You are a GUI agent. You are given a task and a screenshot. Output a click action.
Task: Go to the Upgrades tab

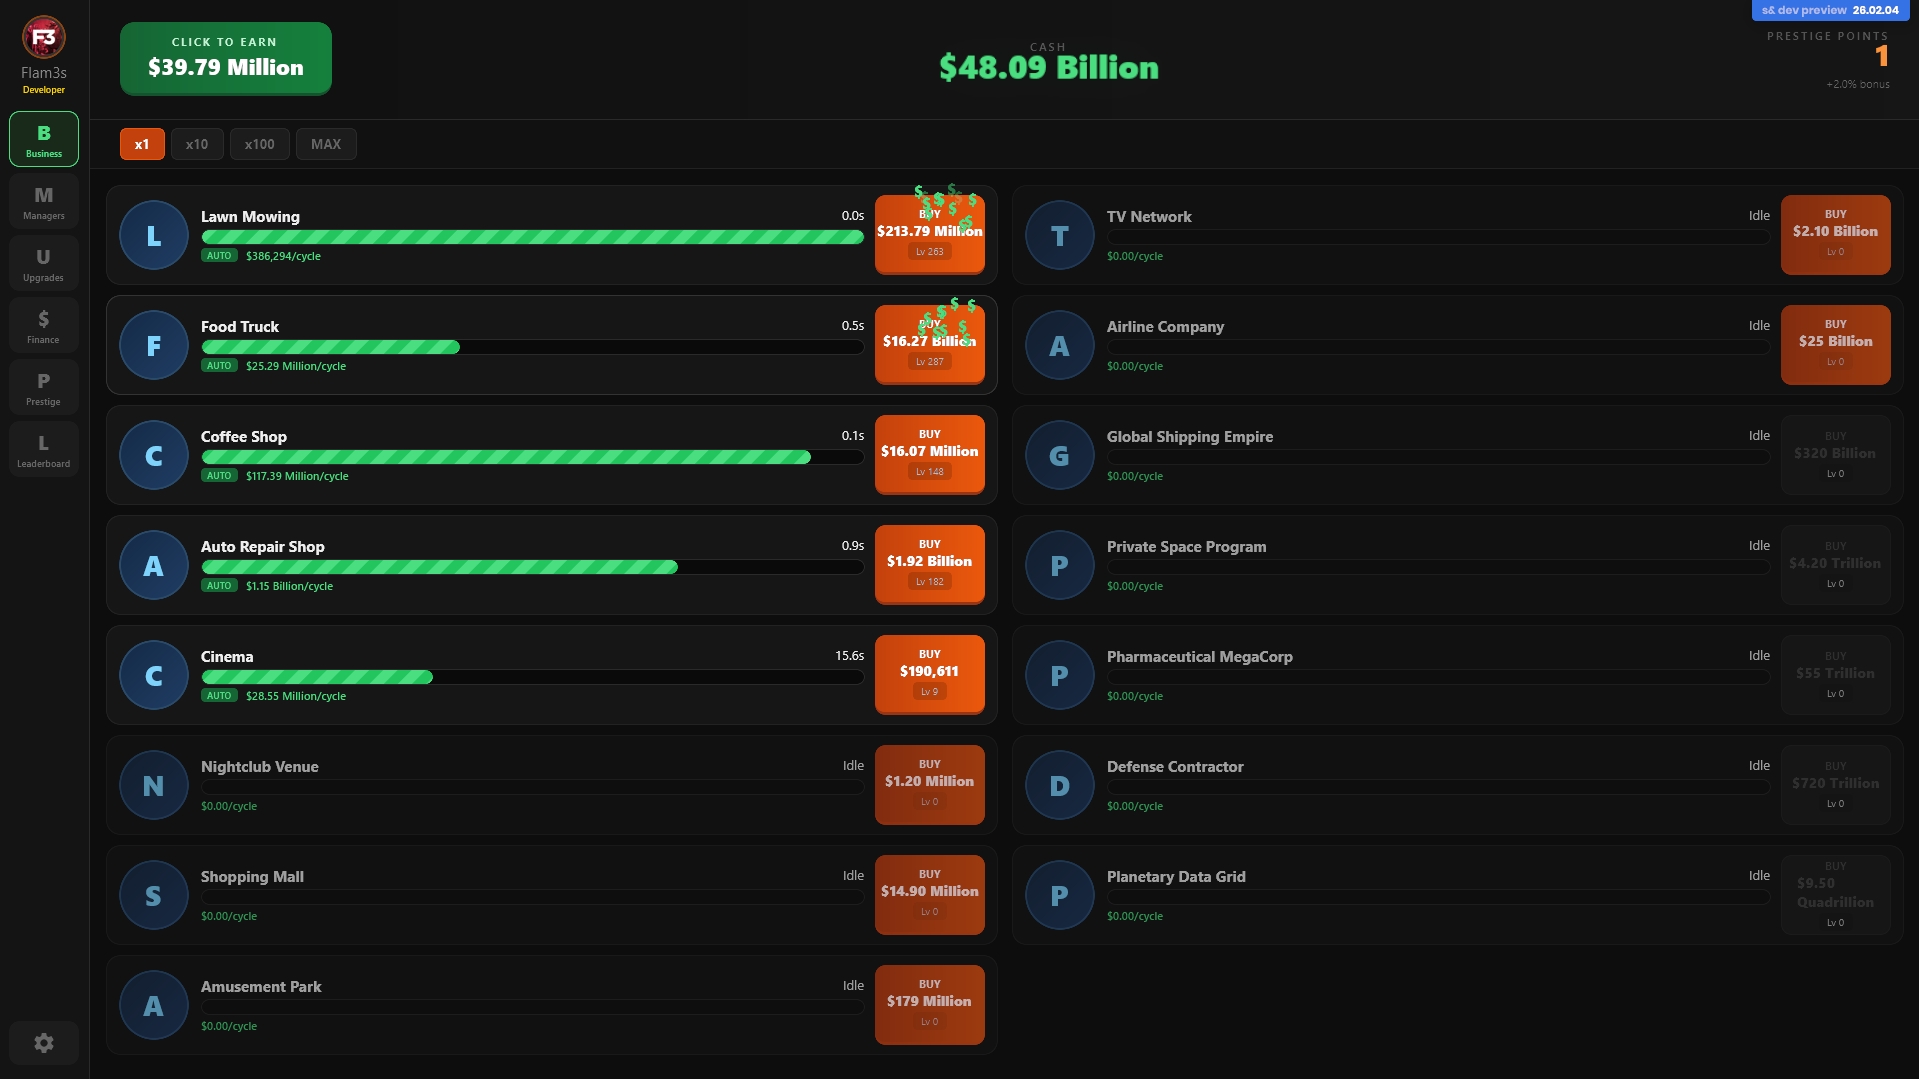coord(43,264)
